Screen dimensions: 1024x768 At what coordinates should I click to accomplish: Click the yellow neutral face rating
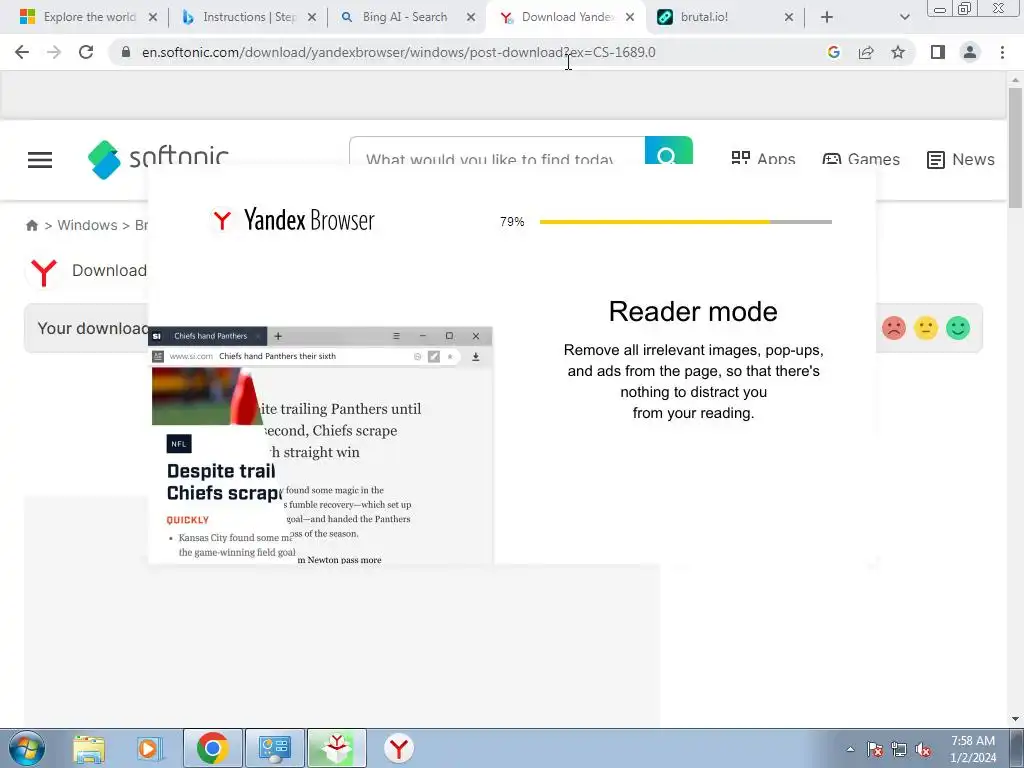click(x=926, y=328)
